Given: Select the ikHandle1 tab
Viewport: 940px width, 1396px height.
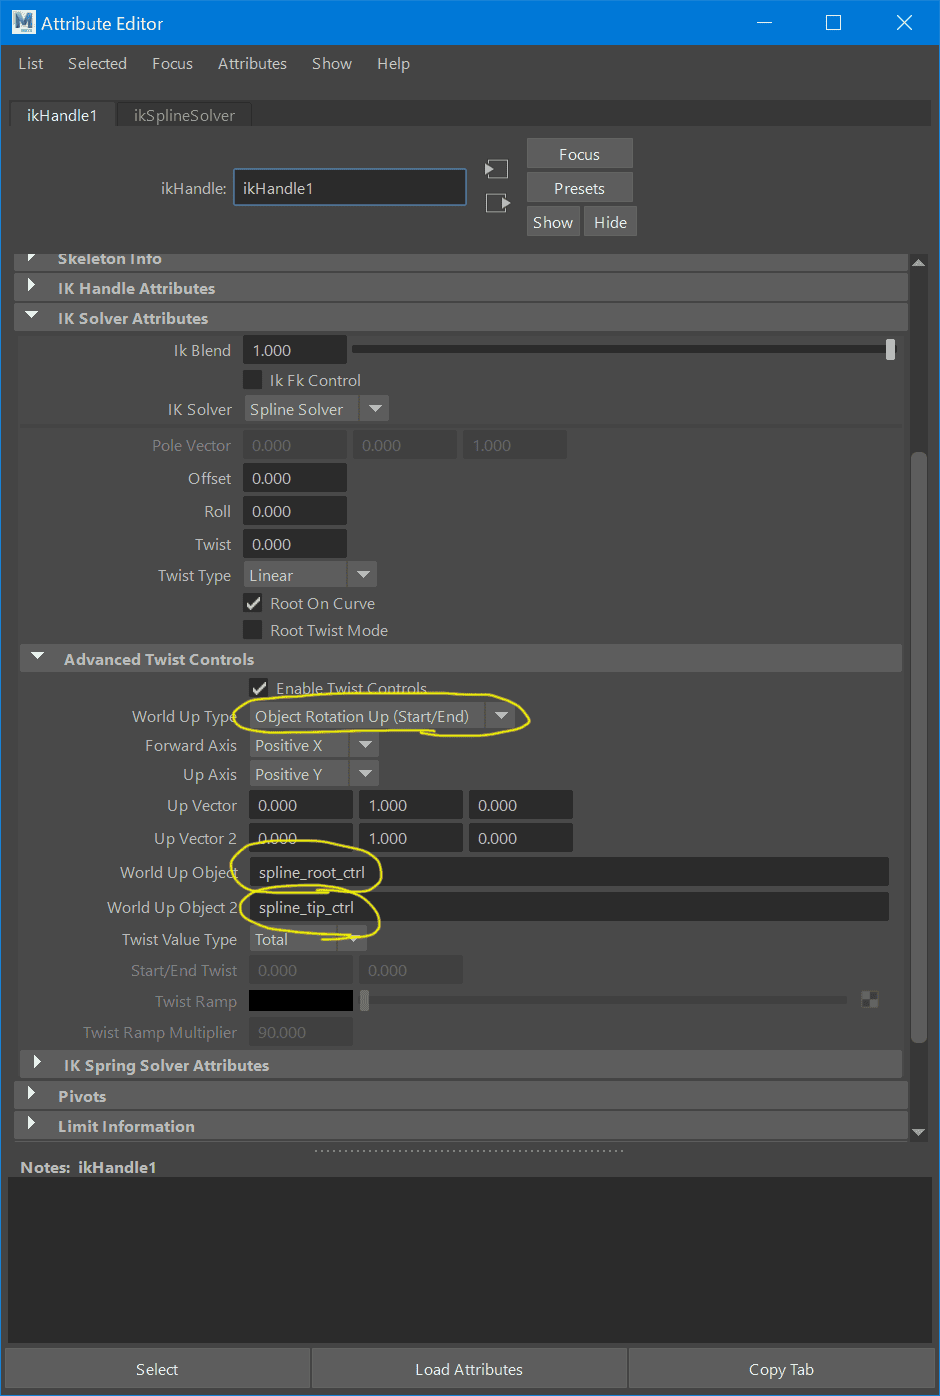Looking at the screenshot, I should [62, 115].
